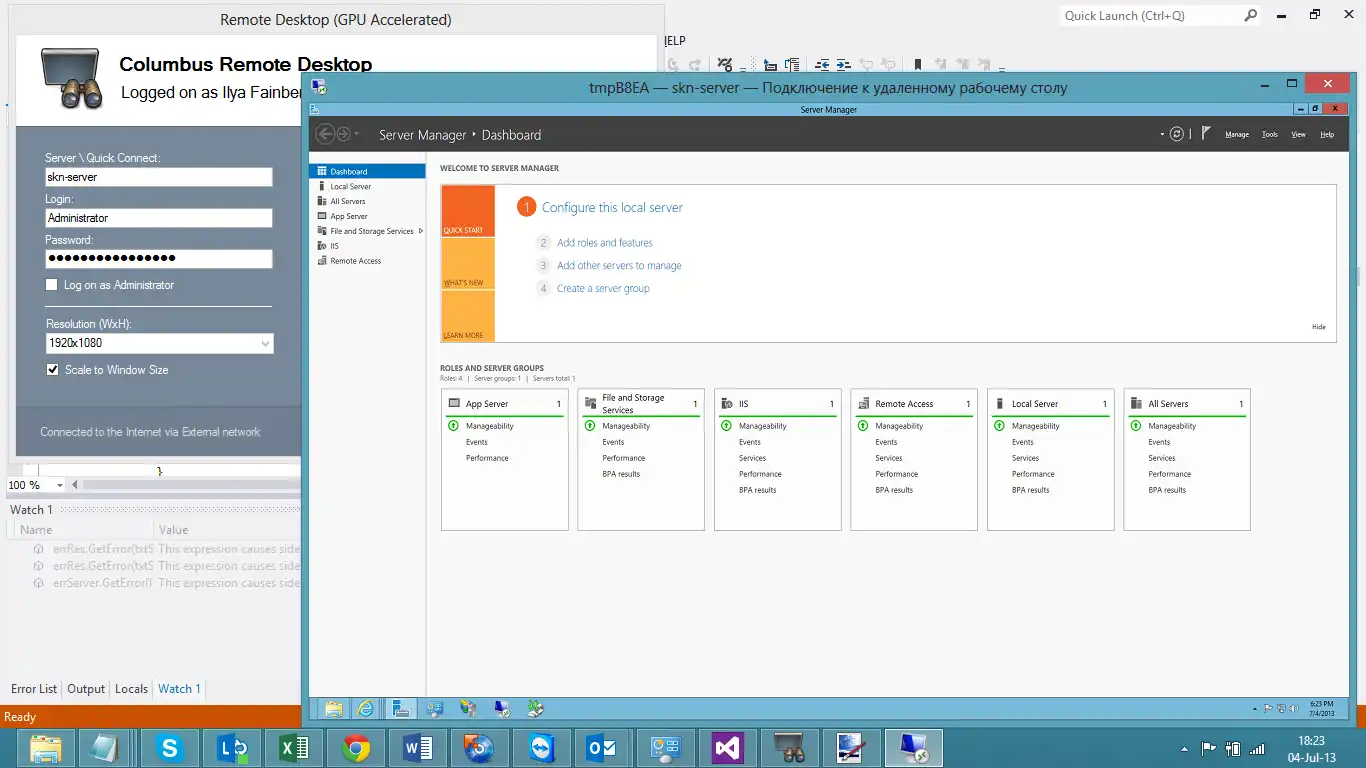Open File Explorer on the remote taskbar

pos(334,708)
